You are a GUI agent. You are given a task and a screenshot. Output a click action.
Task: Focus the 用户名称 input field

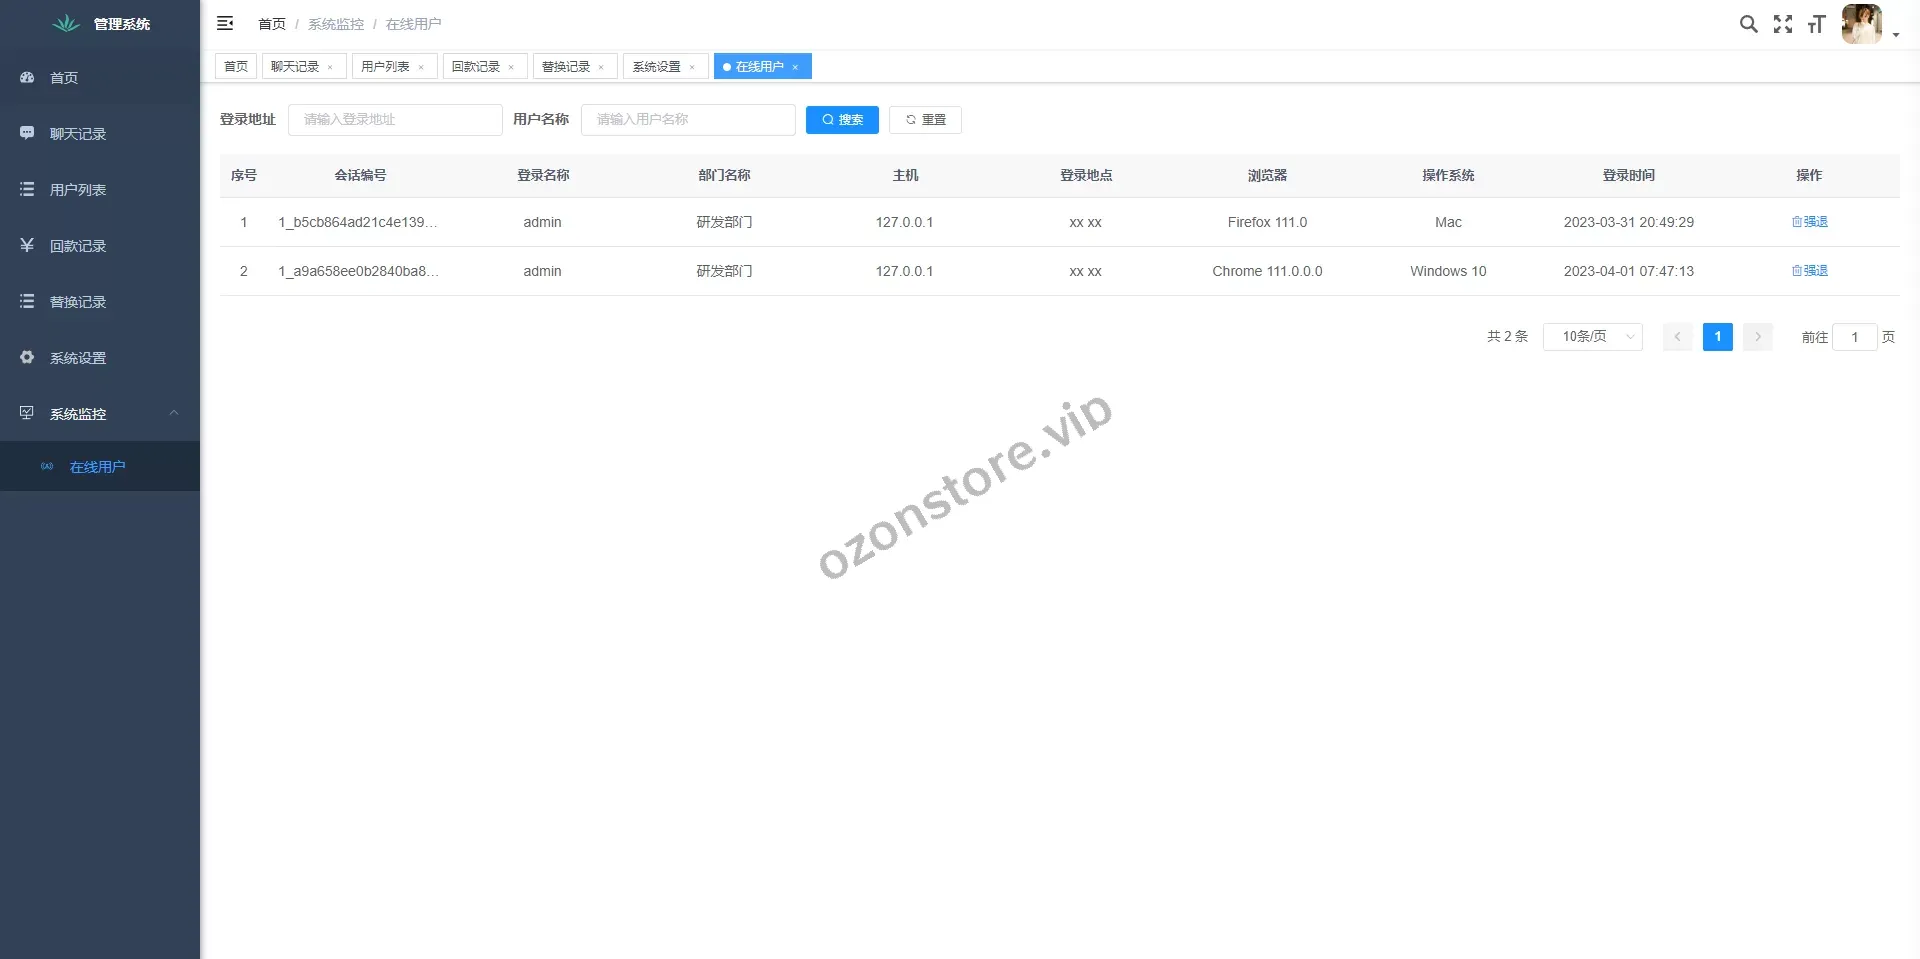click(688, 120)
